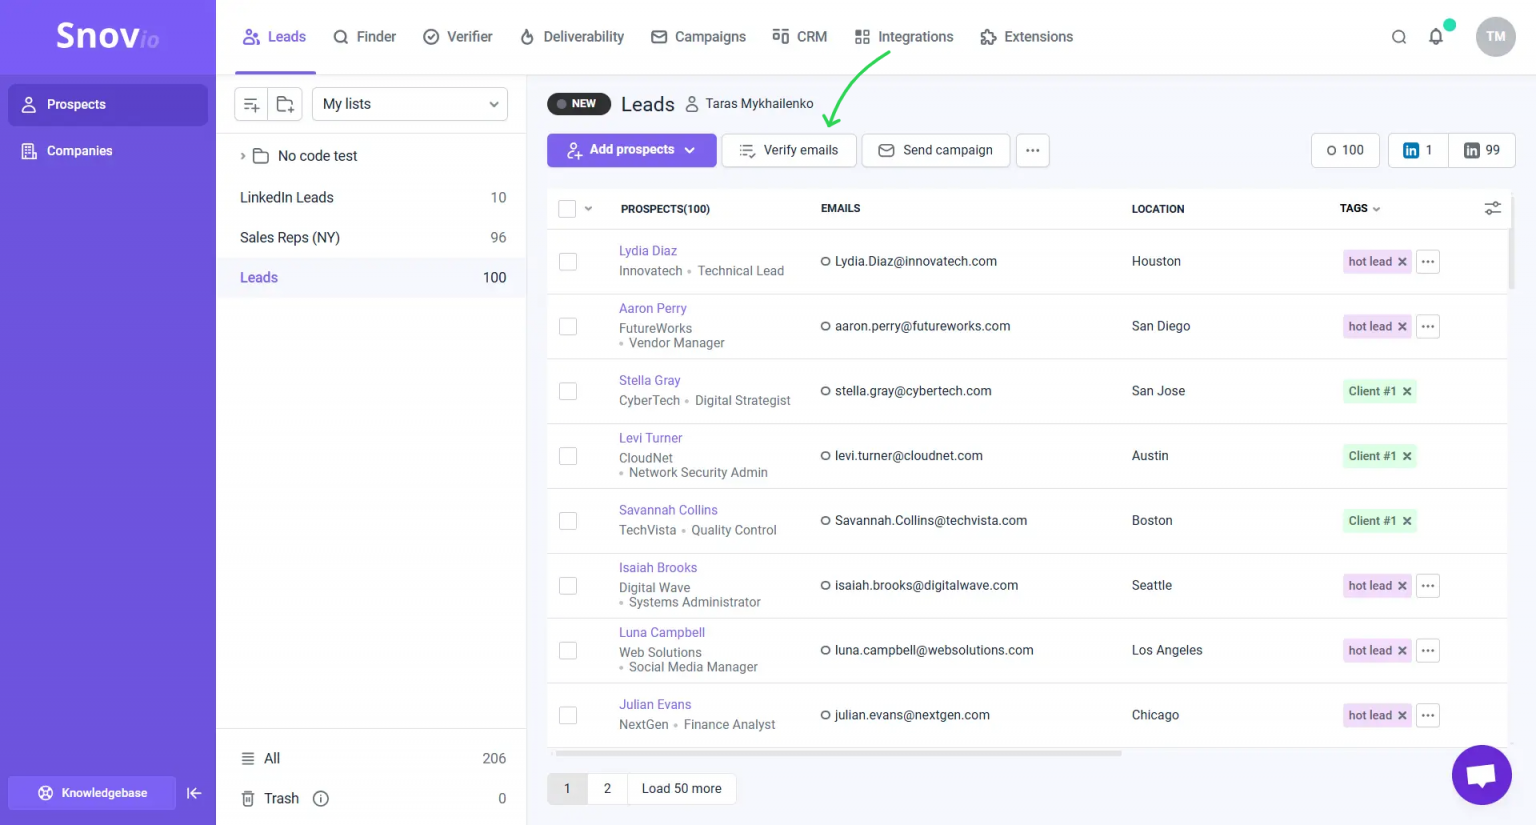This screenshot has width=1536, height=825.
Task: Select the Luna Campbell checkbox
Action: pos(568,650)
